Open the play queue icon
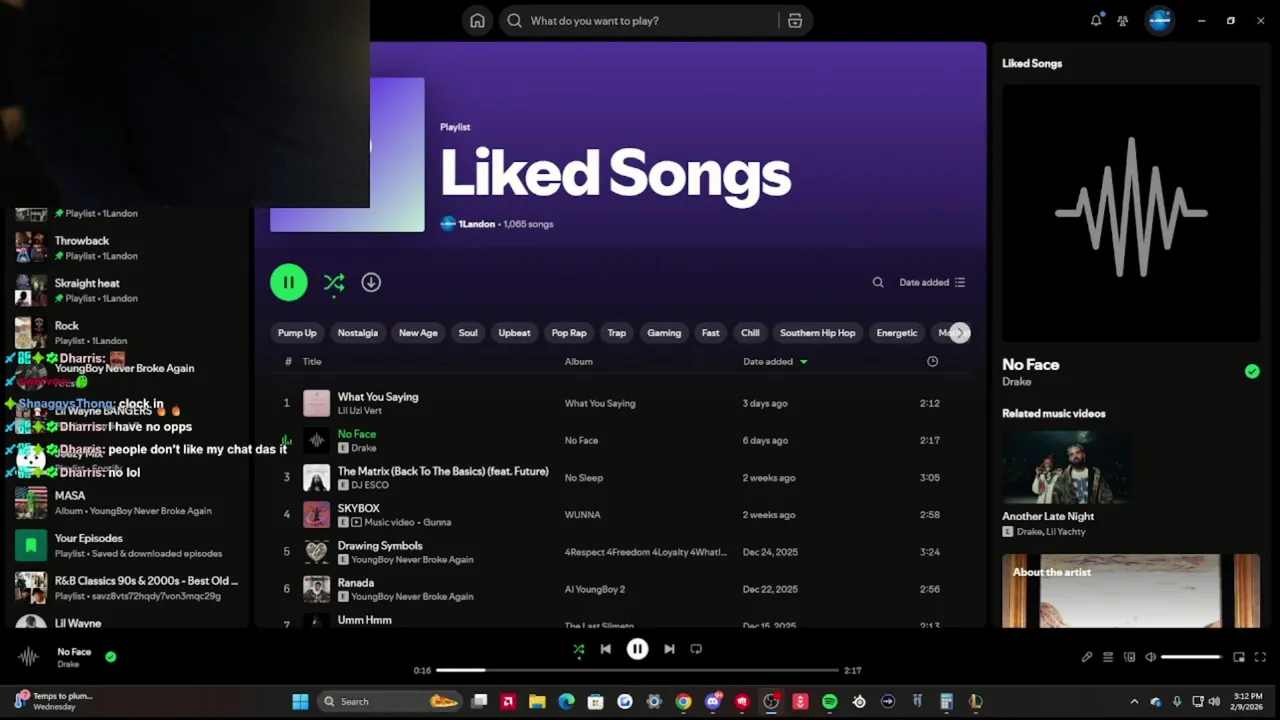The image size is (1280, 720). click(x=1108, y=657)
